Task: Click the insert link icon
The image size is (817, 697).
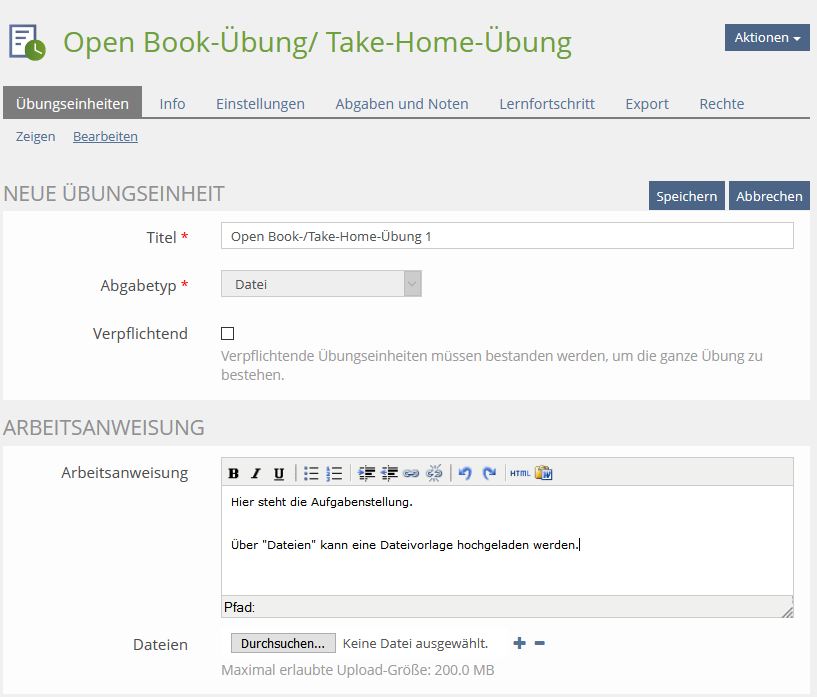Action: (x=411, y=473)
